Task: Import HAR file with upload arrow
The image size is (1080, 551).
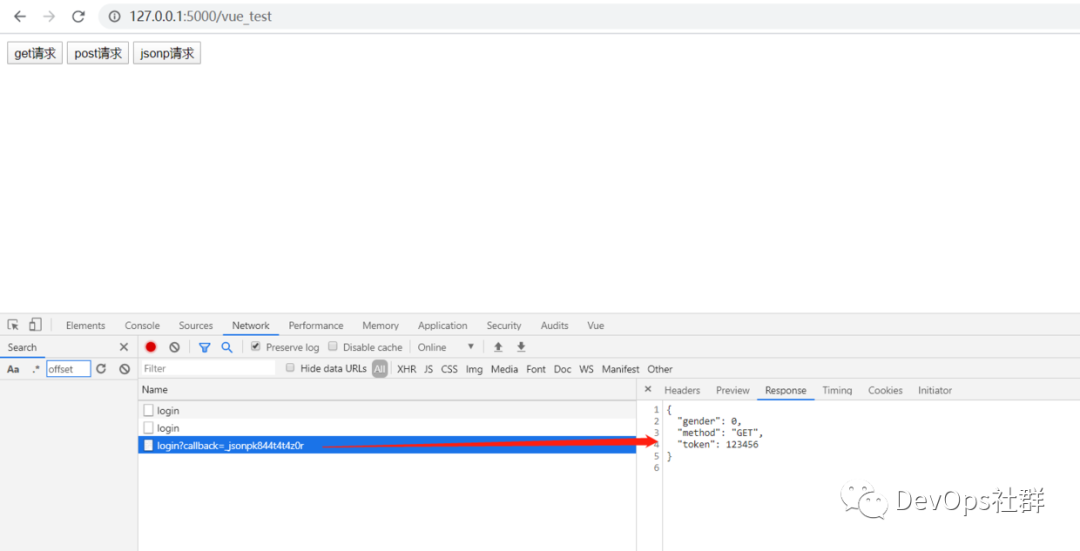Action: [x=498, y=347]
